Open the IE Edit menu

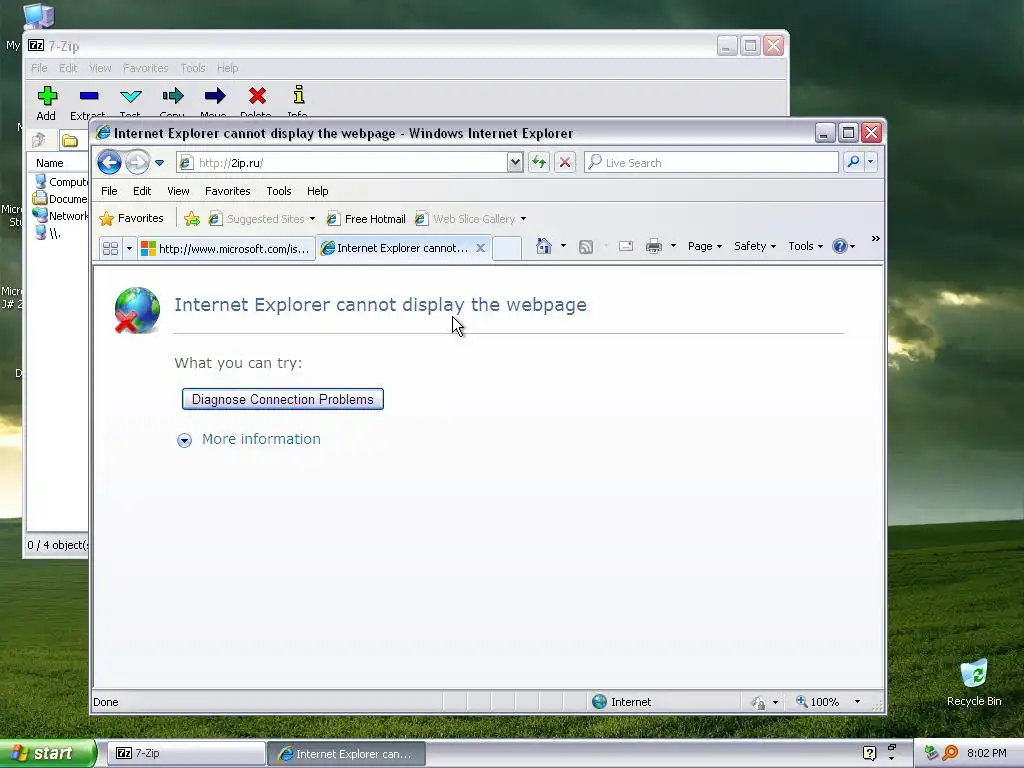[x=142, y=191]
